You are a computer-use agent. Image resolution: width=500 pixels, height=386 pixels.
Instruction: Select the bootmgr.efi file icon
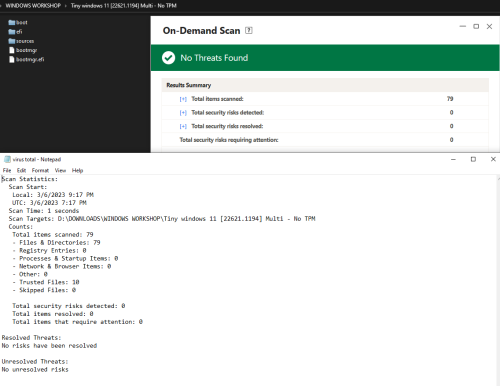(x=12, y=59)
